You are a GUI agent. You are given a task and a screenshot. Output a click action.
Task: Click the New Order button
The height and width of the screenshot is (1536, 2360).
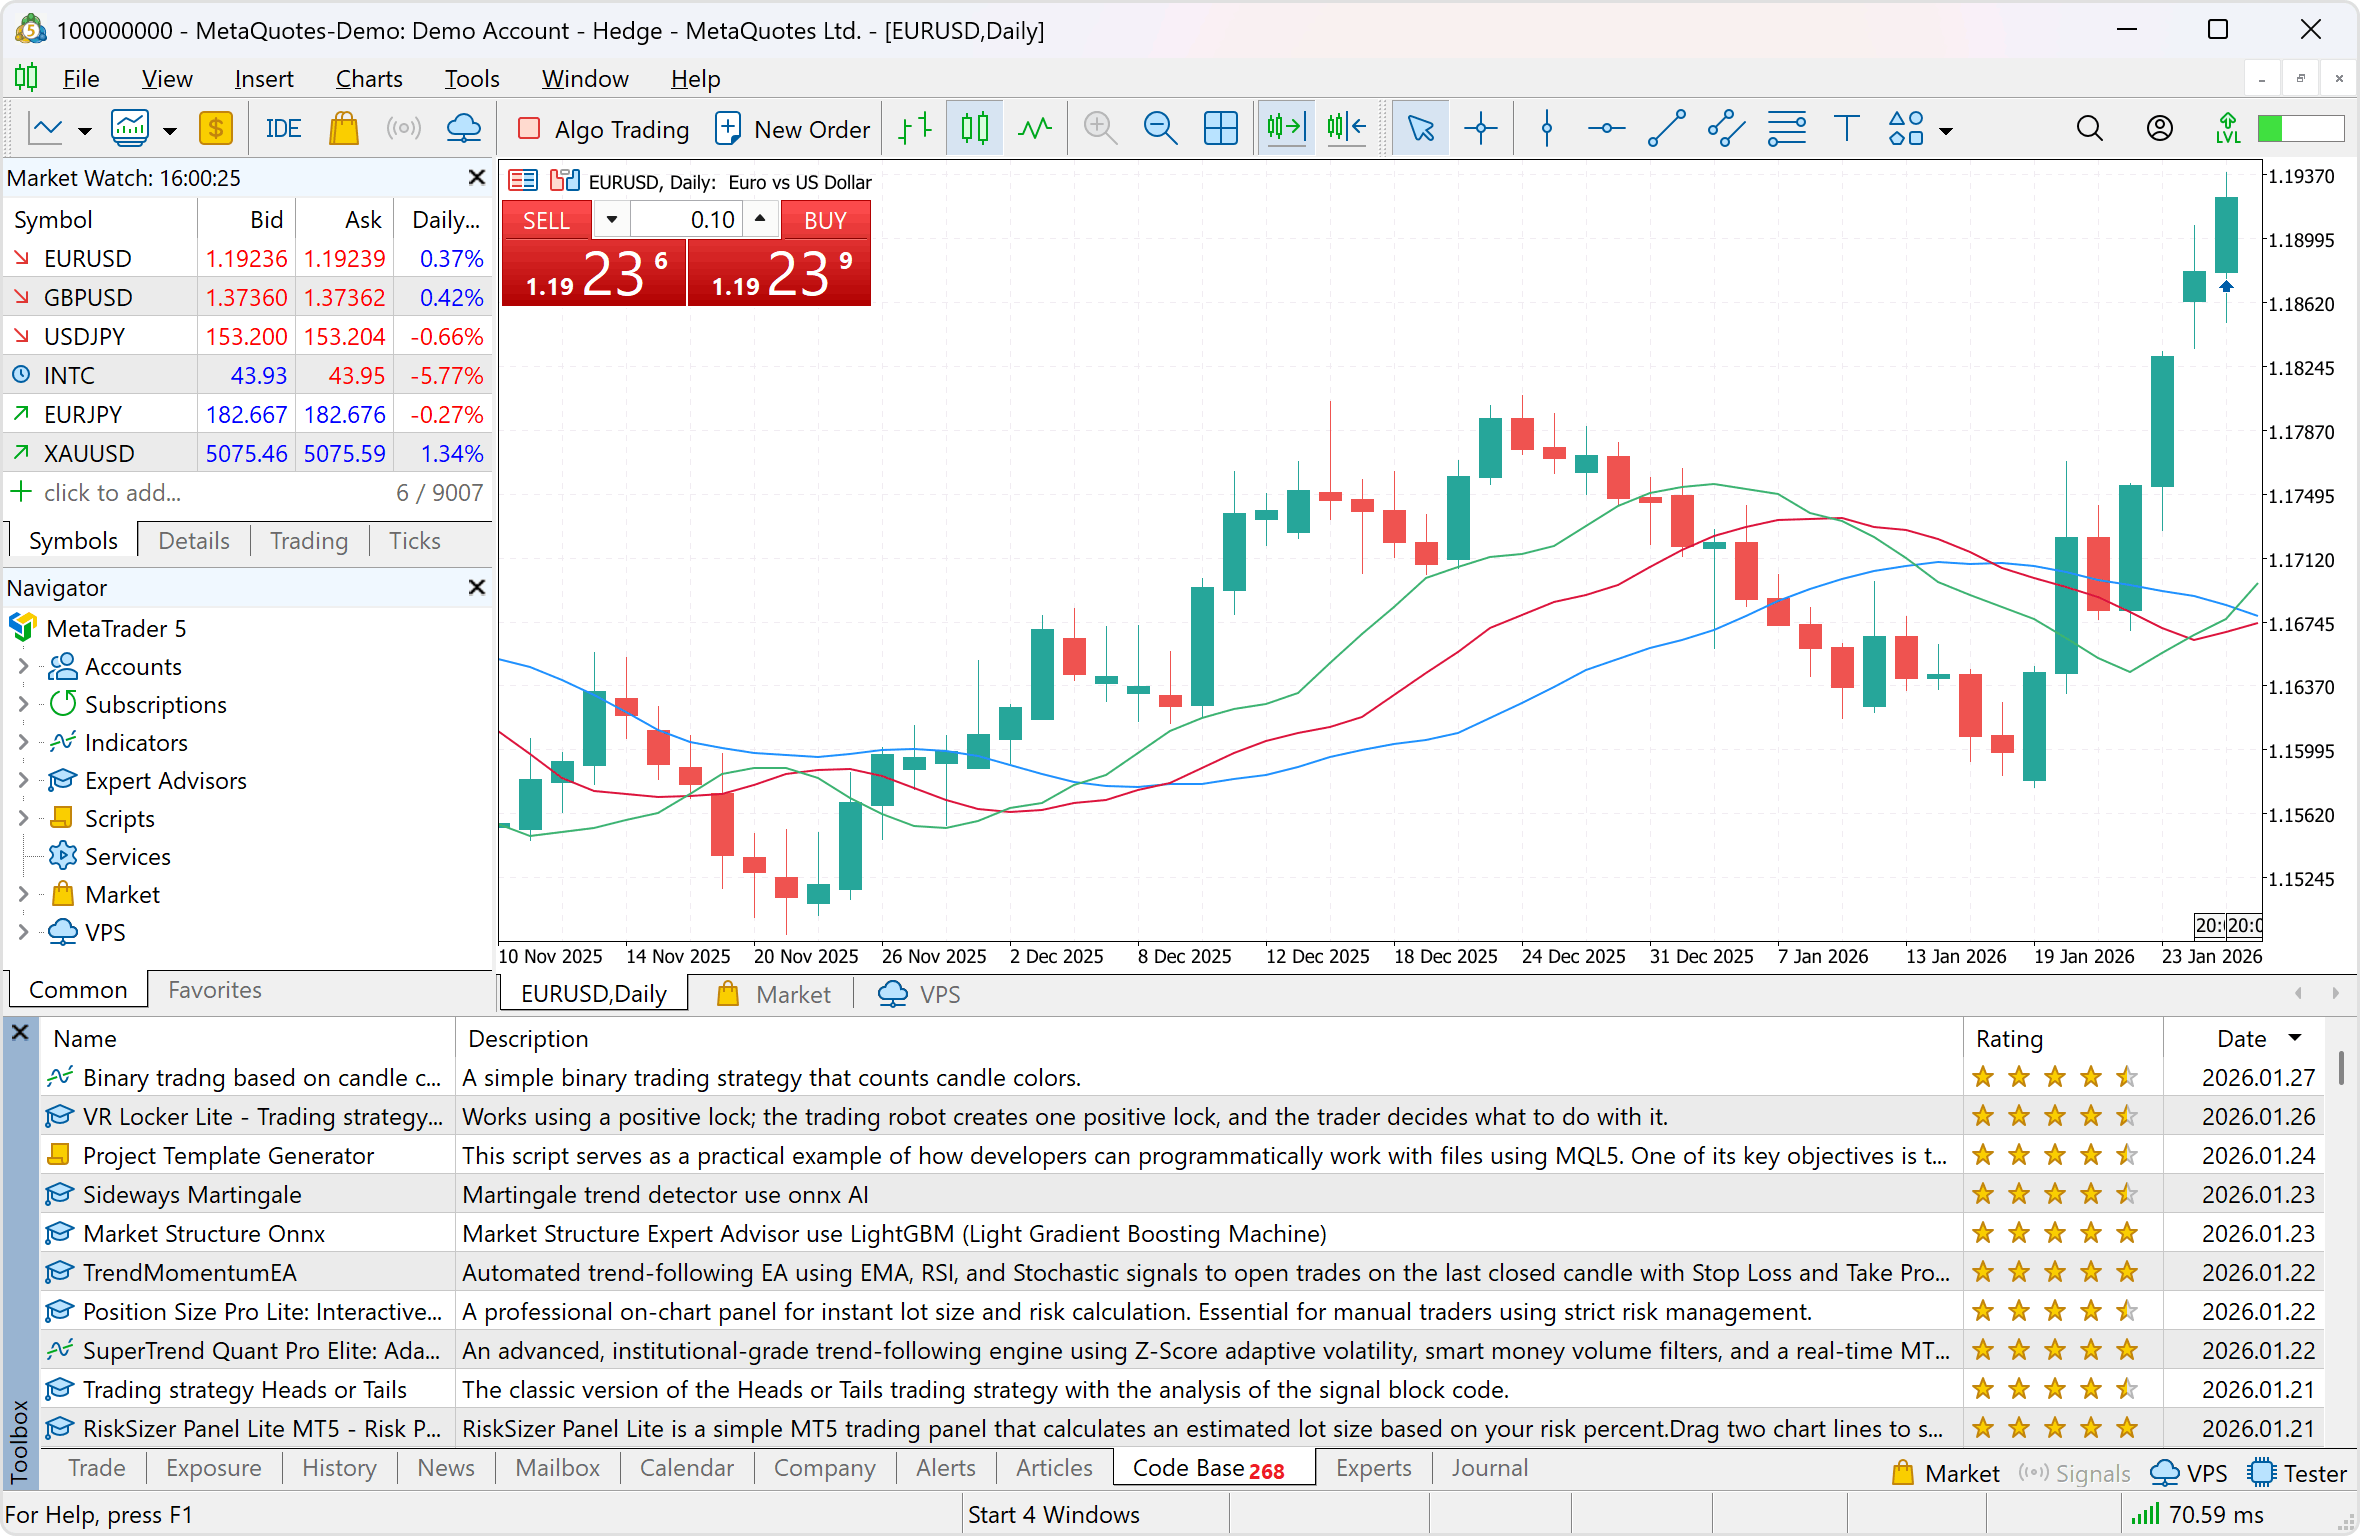click(x=793, y=129)
